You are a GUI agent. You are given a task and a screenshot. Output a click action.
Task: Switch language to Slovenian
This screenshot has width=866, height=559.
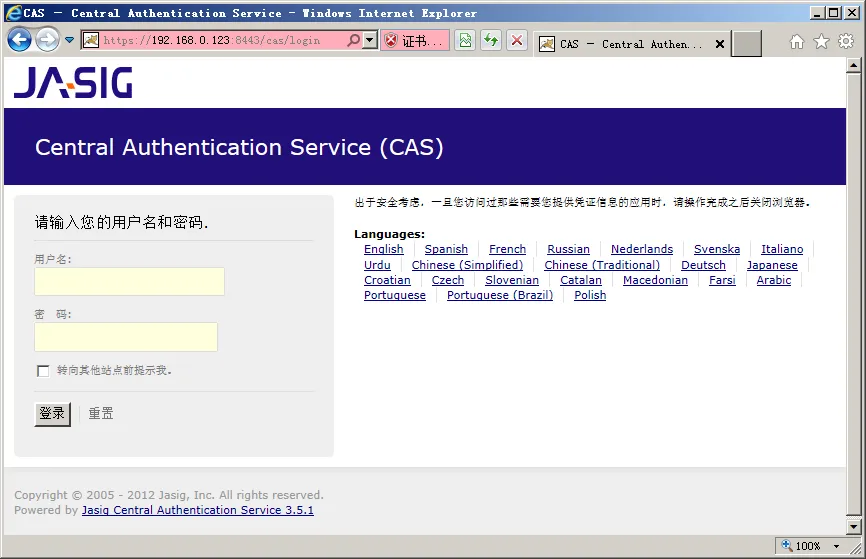click(x=512, y=280)
